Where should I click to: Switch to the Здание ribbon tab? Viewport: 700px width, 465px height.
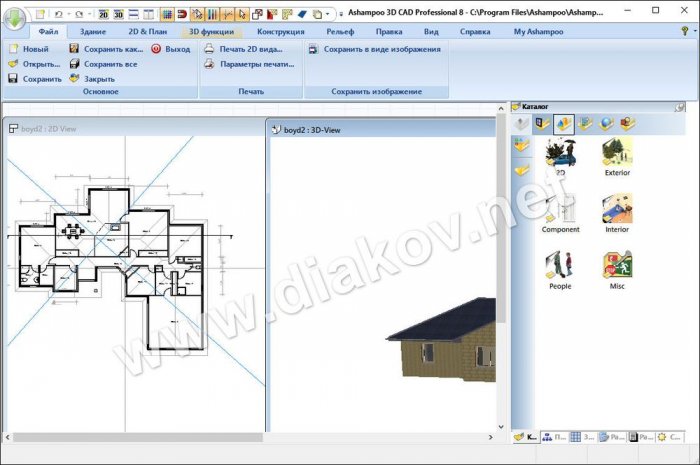click(93, 32)
